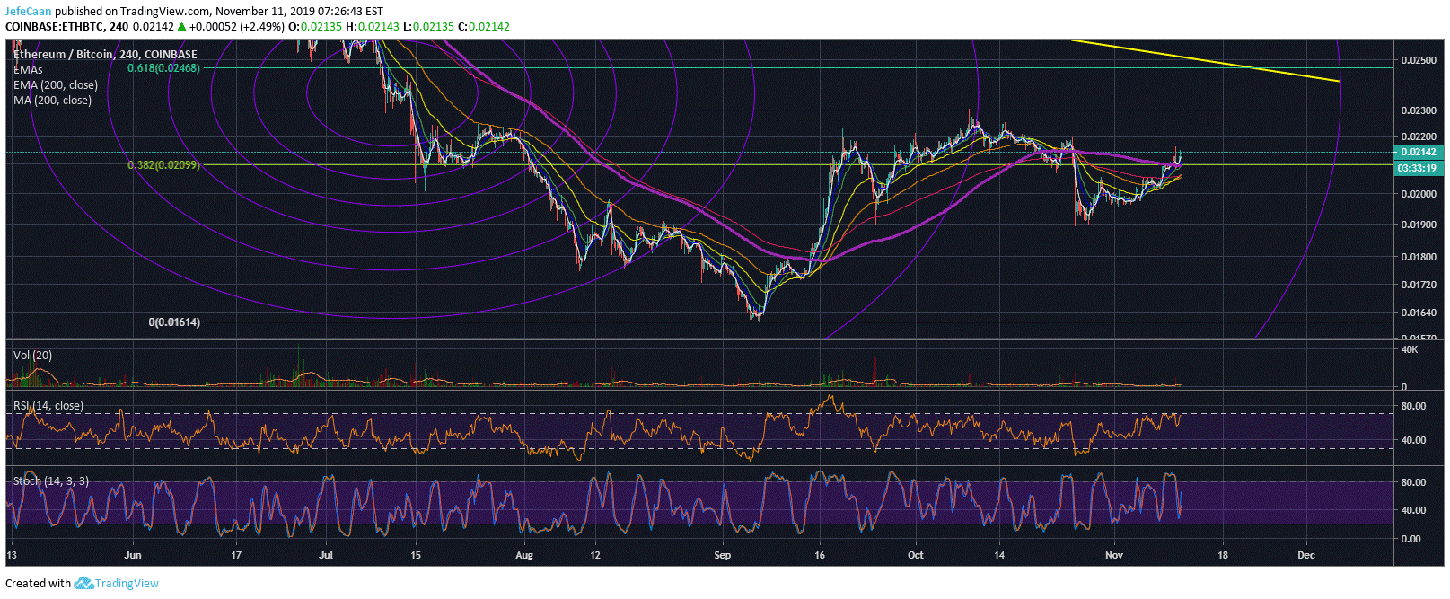The height and width of the screenshot is (599, 1450).
Task: Click the 0.382(0.02059) Fibonacci level label
Action: pos(164,164)
